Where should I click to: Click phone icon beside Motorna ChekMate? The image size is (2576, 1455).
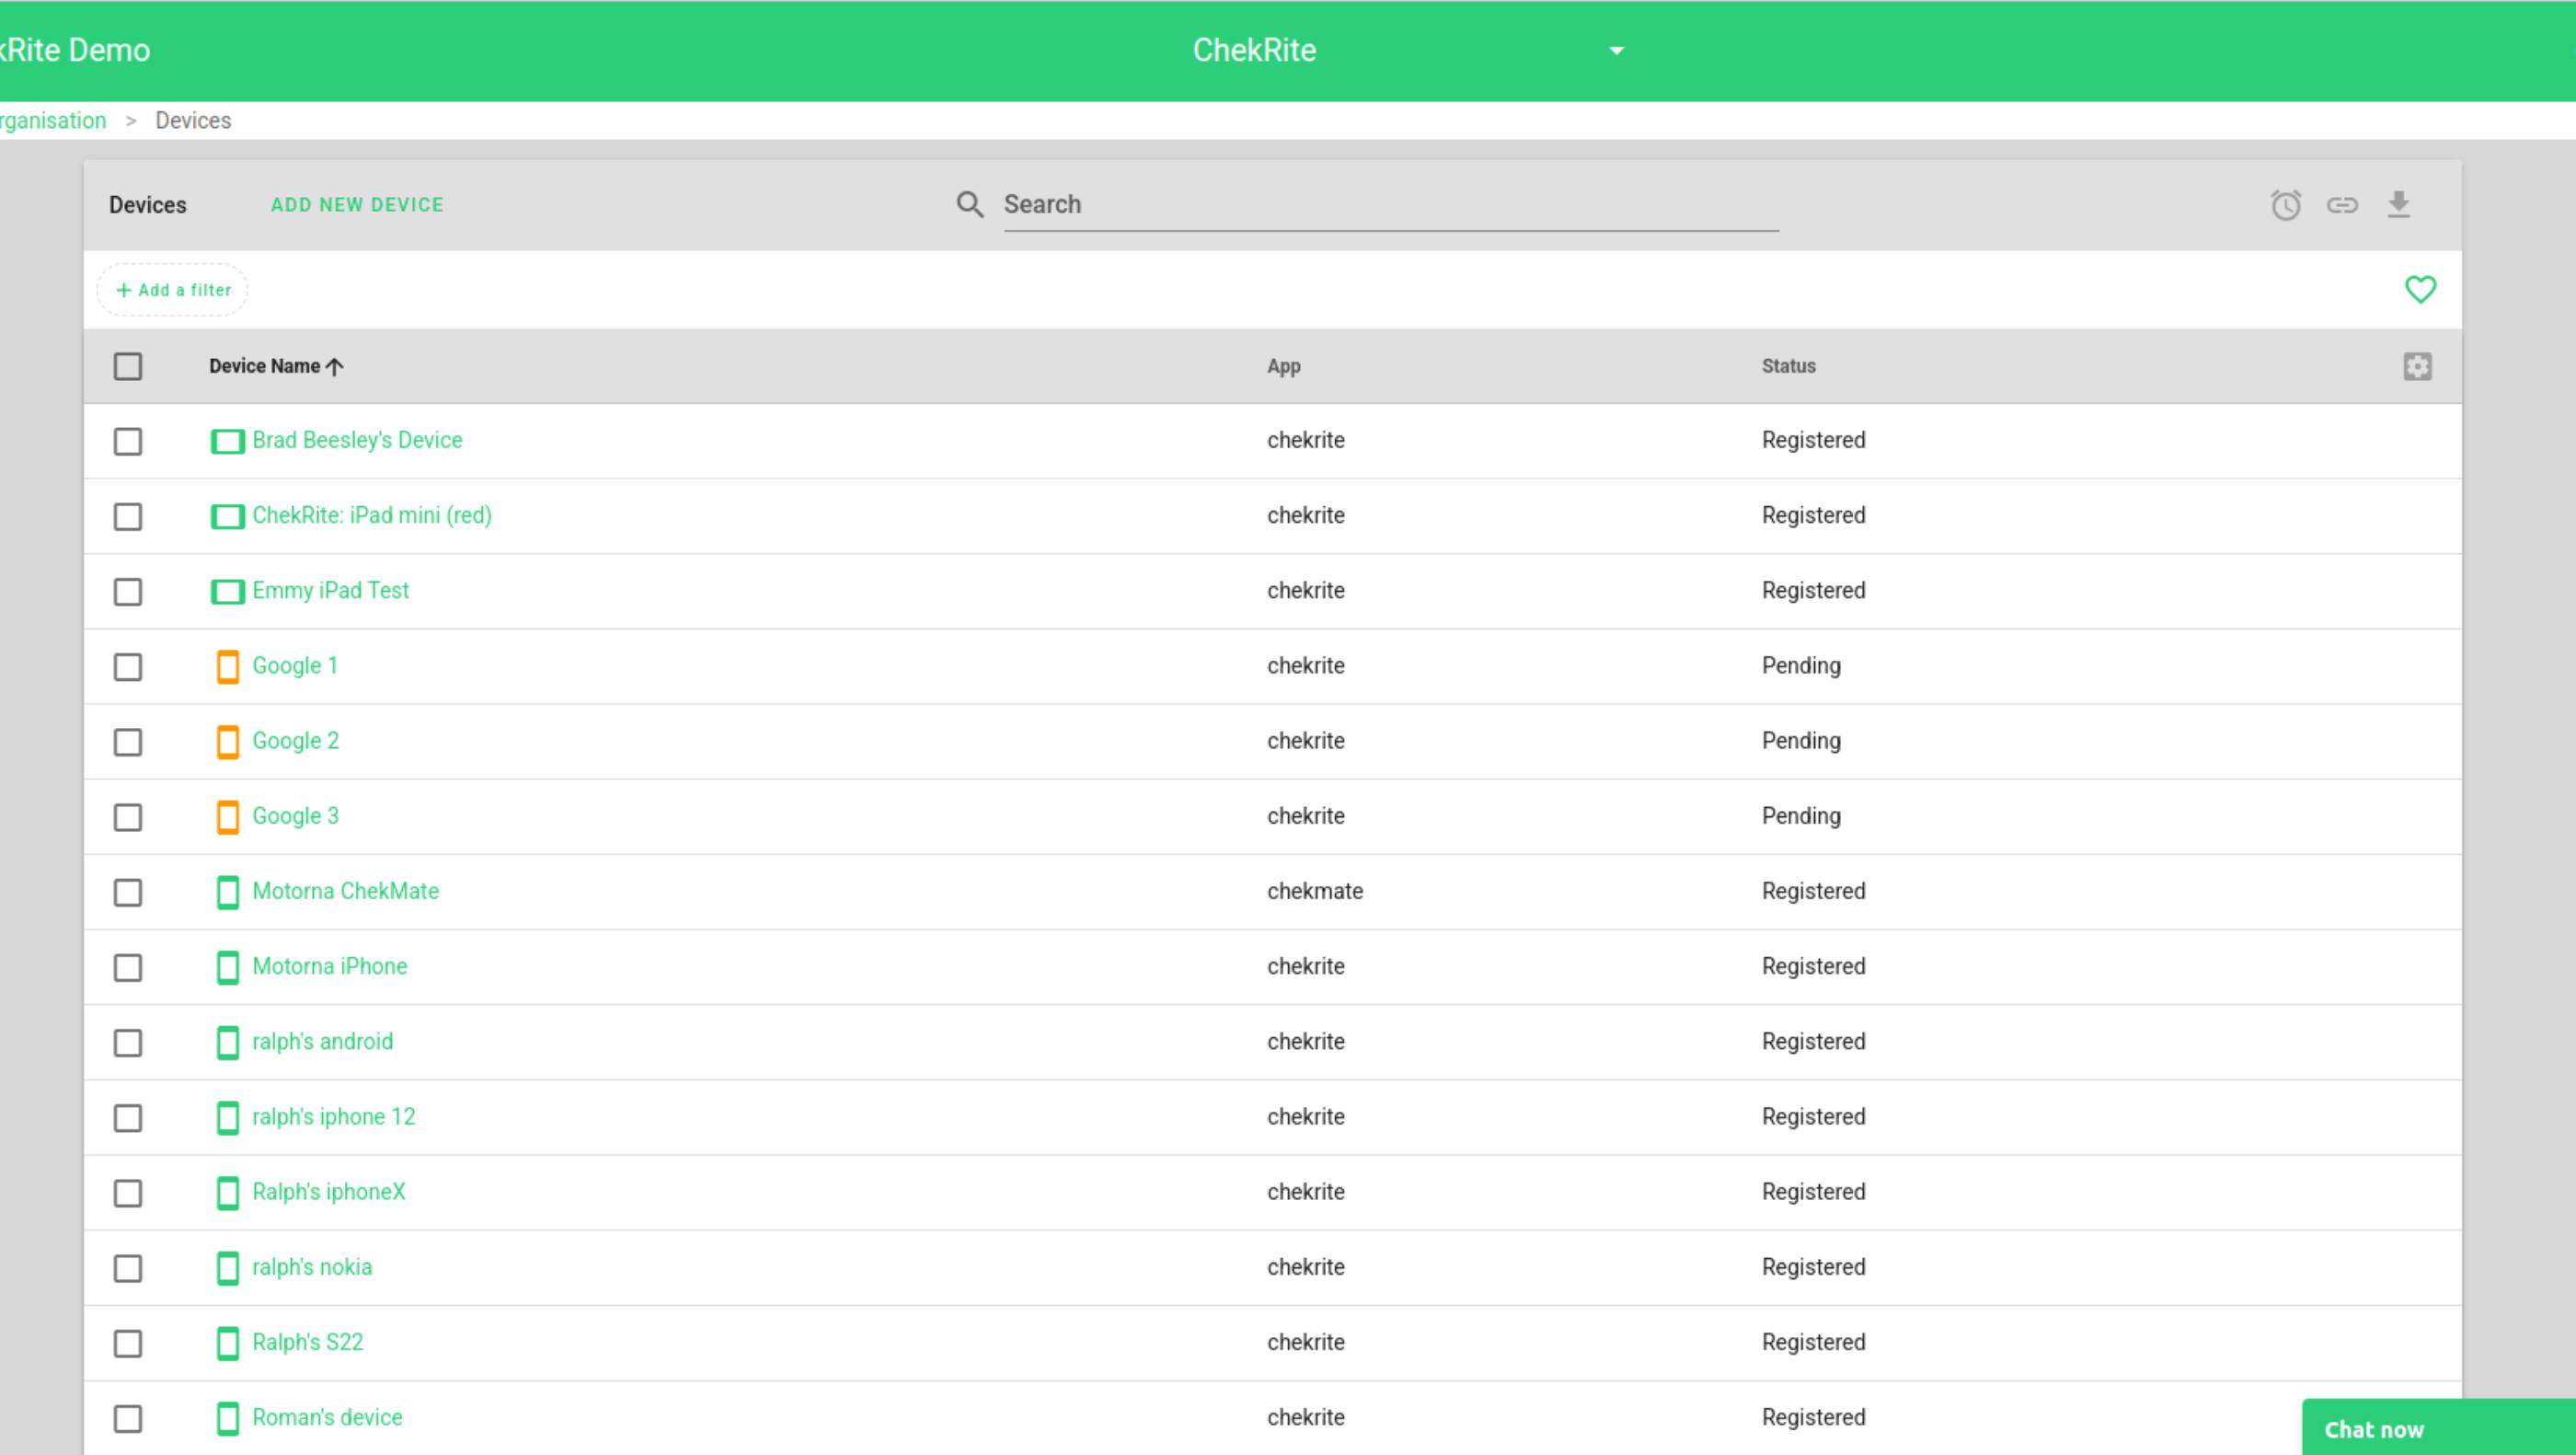click(228, 891)
